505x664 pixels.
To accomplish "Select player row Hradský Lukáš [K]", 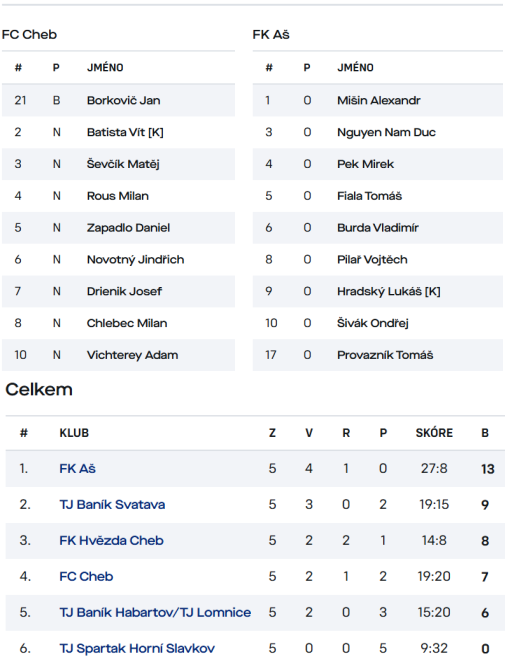I will (378, 291).
